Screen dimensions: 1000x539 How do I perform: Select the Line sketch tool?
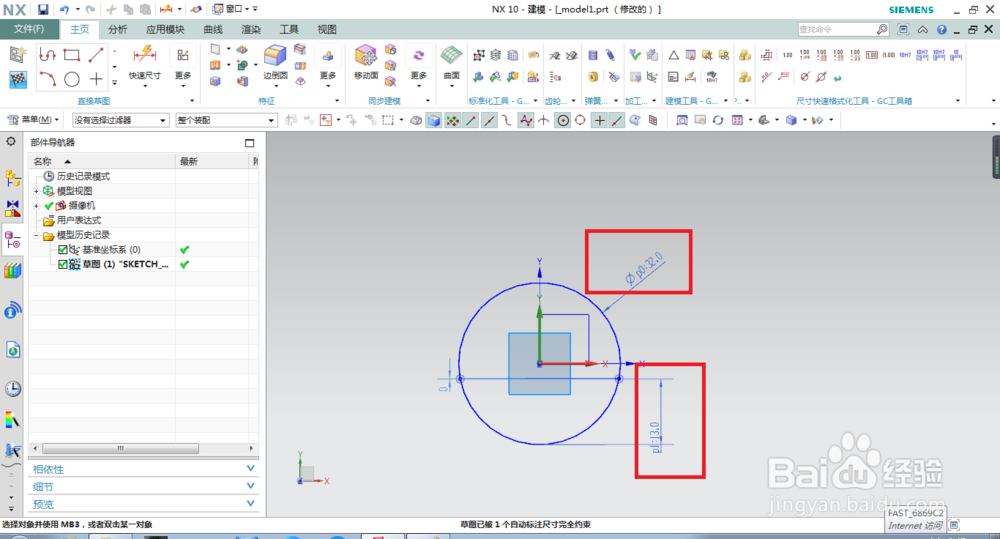(x=96, y=55)
